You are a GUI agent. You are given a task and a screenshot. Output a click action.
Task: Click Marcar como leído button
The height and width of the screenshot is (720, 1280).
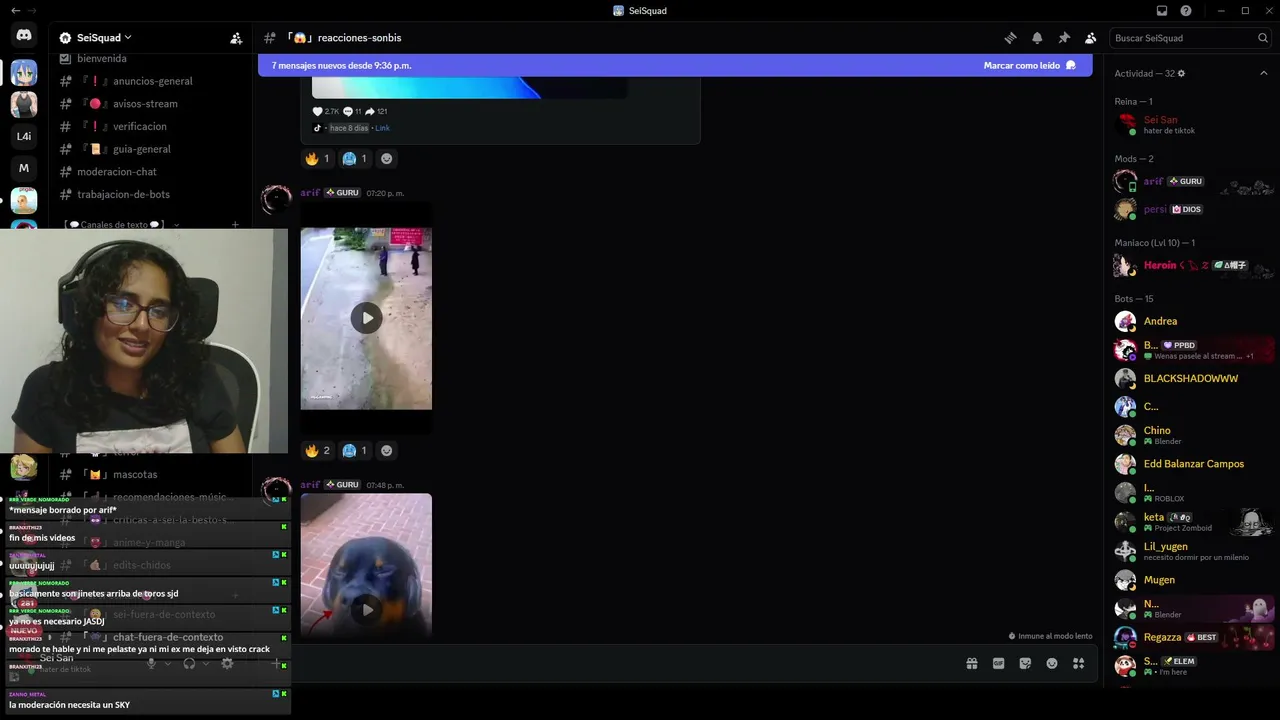1029,65
